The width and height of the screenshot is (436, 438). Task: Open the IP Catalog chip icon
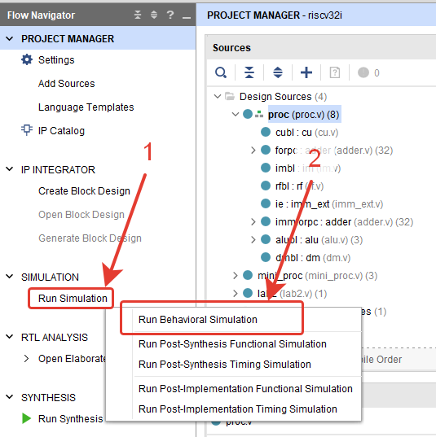coord(27,130)
